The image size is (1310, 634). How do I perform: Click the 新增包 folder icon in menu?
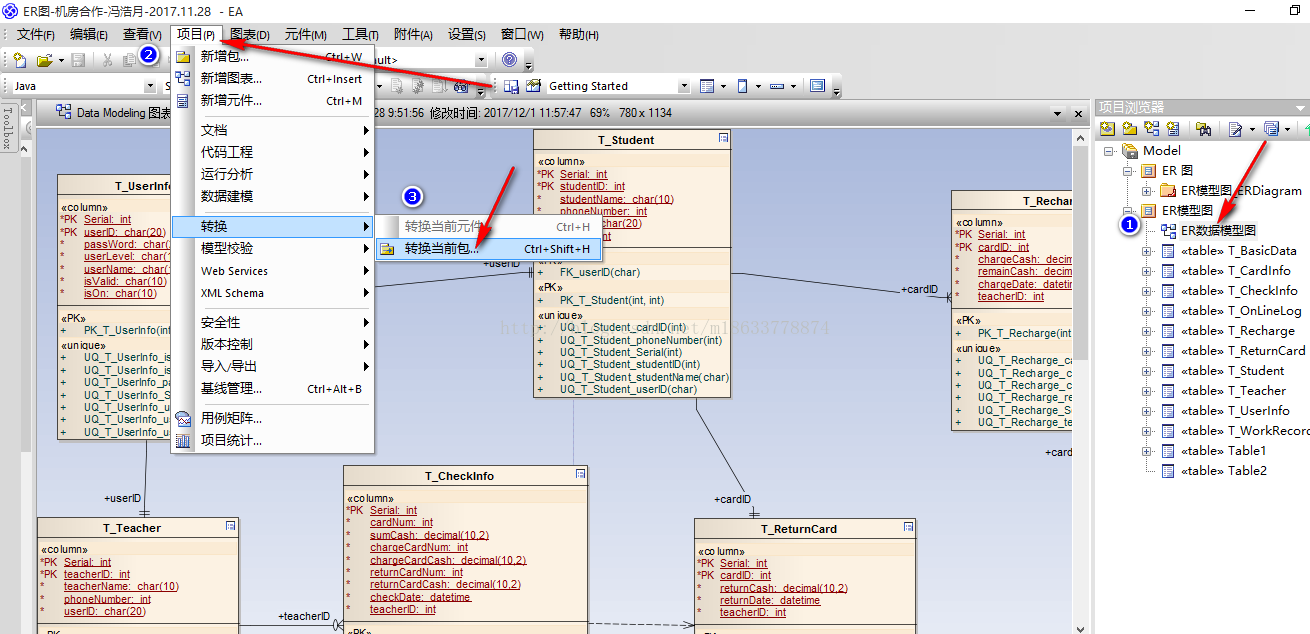(x=183, y=57)
